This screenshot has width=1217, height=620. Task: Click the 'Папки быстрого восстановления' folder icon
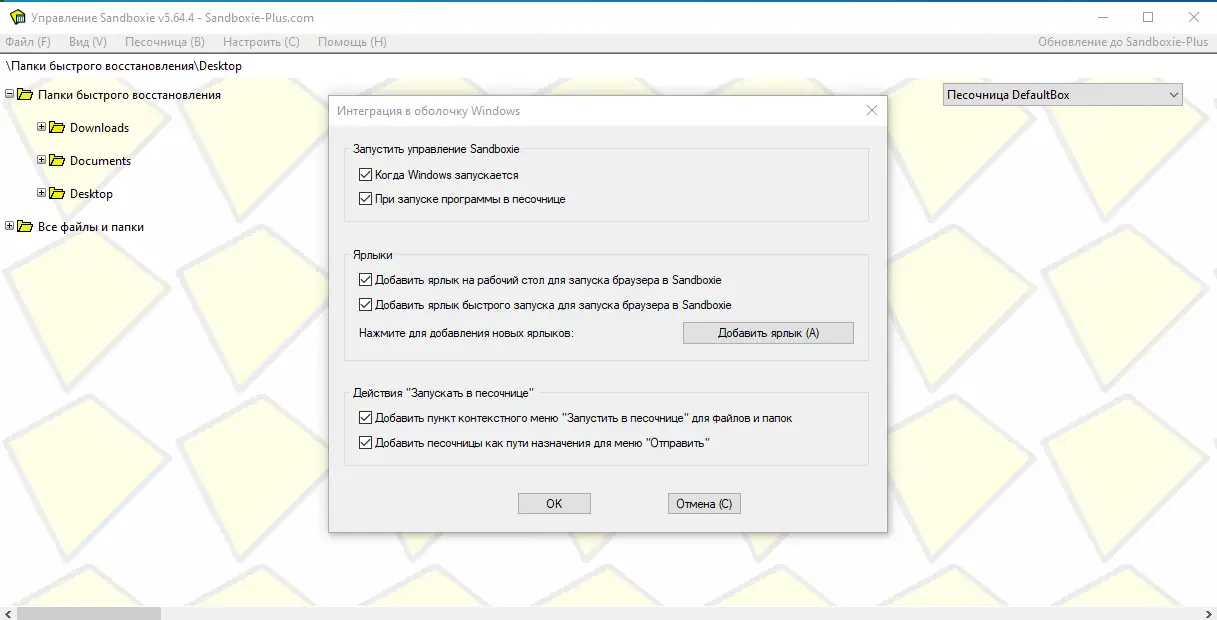tap(25, 95)
